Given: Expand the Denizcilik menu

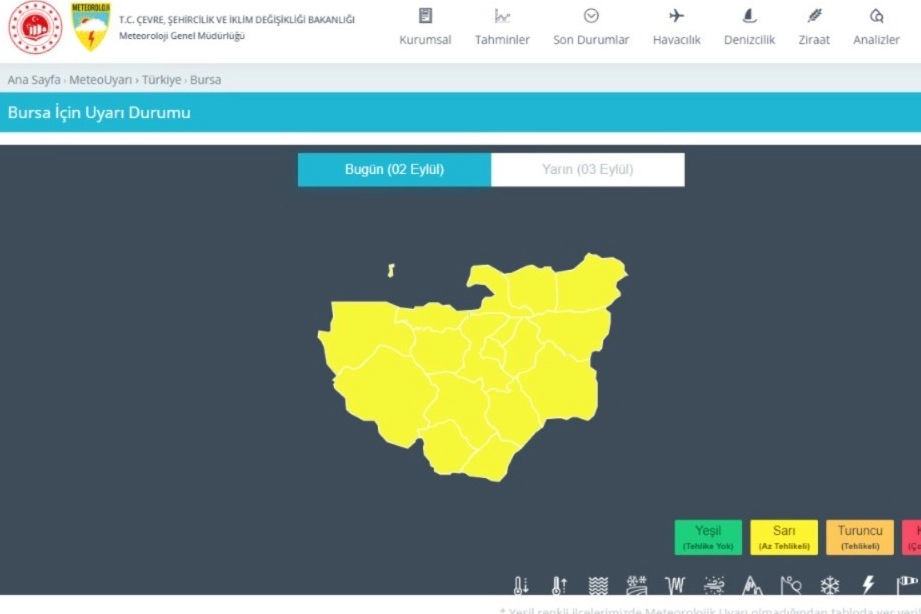Looking at the screenshot, I should click(x=749, y=27).
